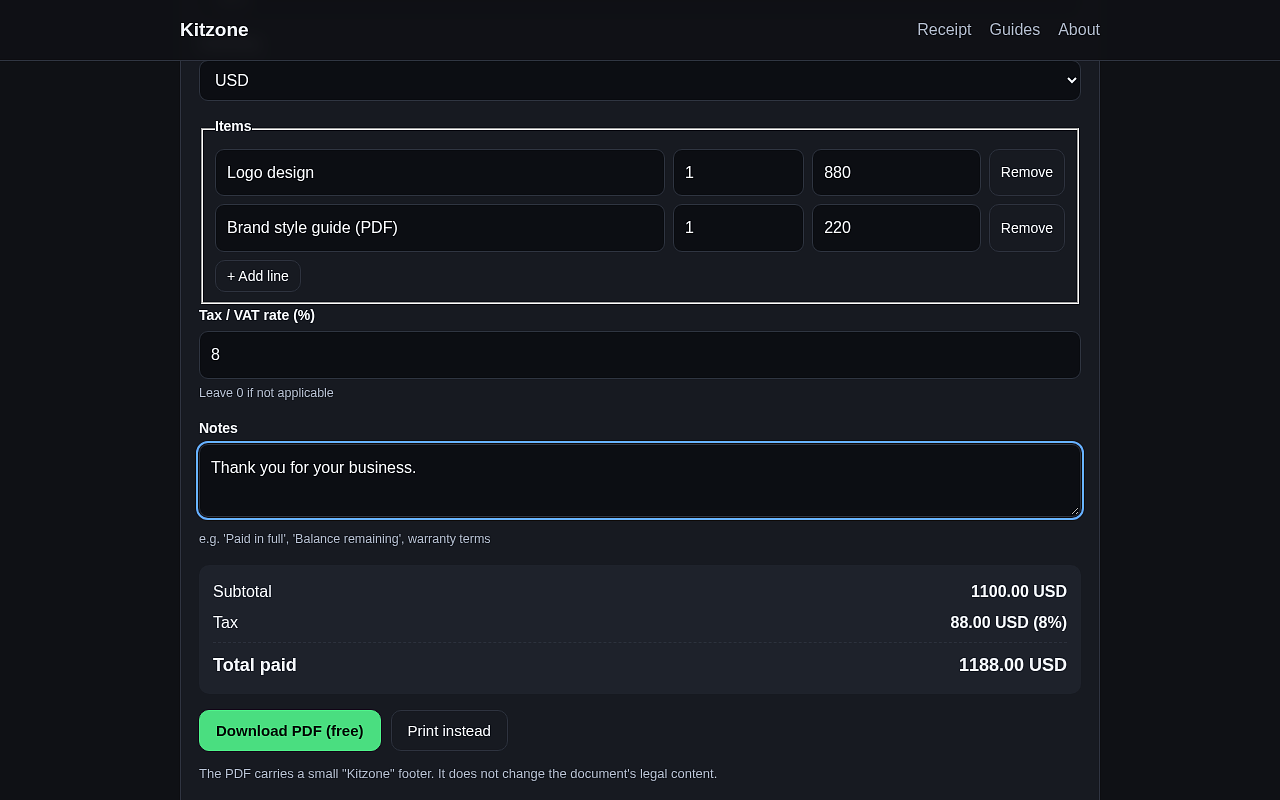
Task: Add a new item line
Action: pos(258,276)
